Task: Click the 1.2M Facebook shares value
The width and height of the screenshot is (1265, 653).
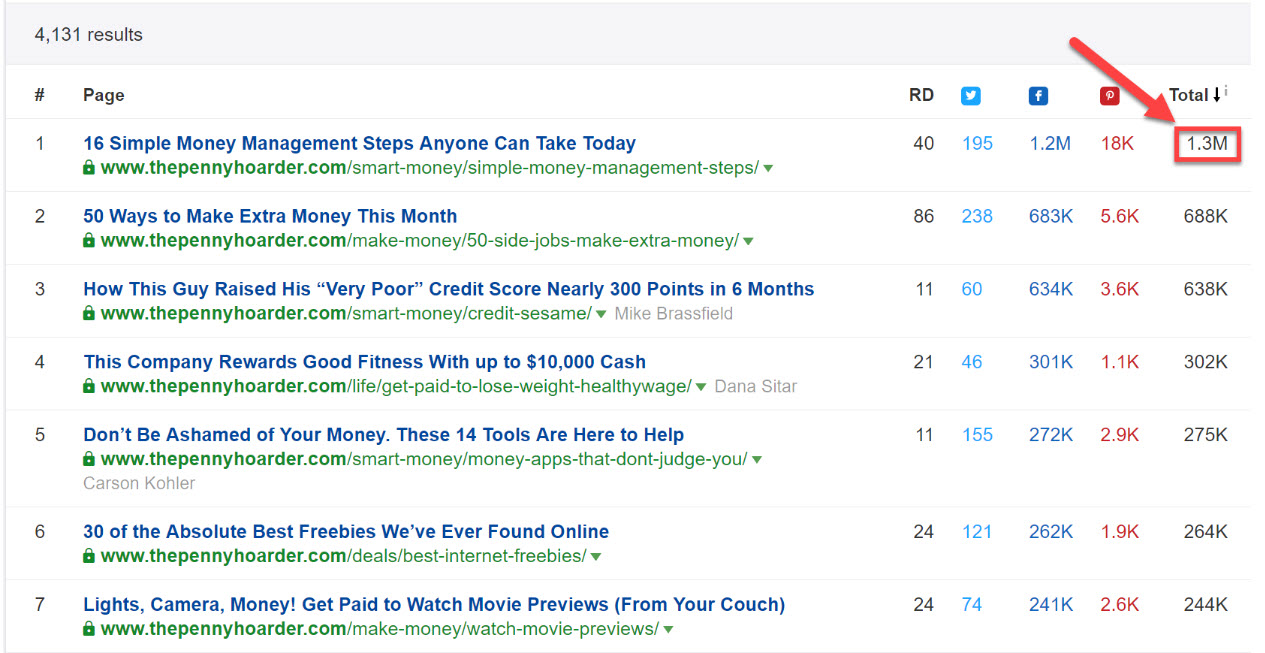Action: pyautogui.click(x=1050, y=143)
